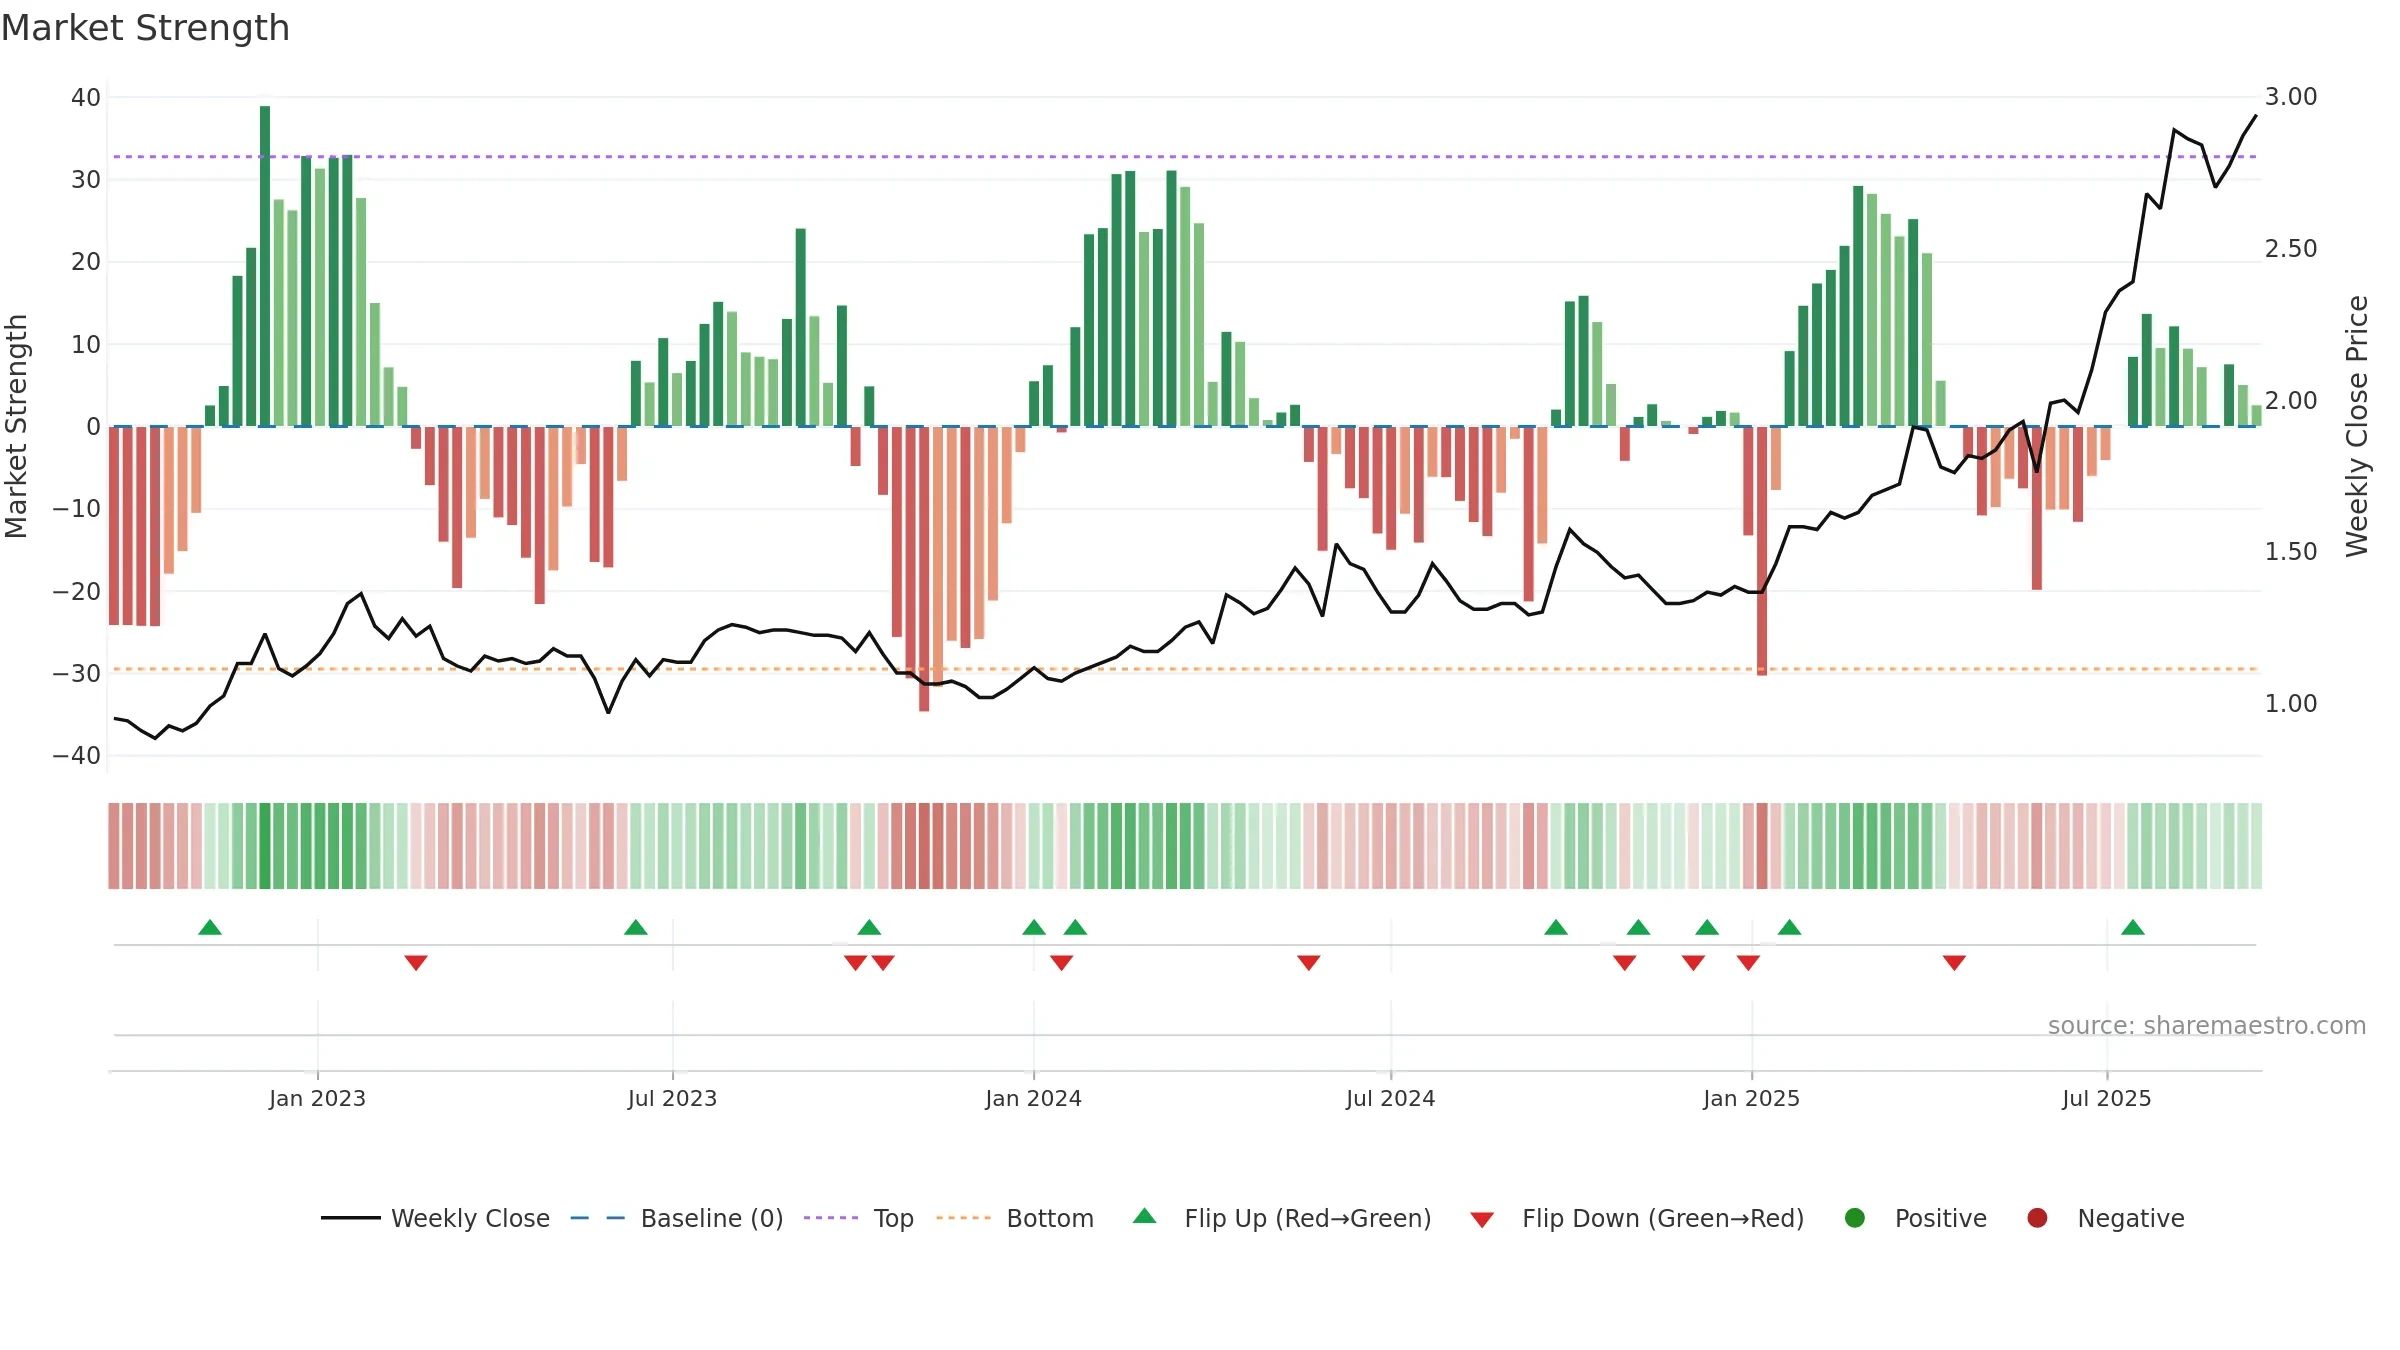Click the Market Strength chart title
2400x1350 pixels.
[x=145, y=28]
